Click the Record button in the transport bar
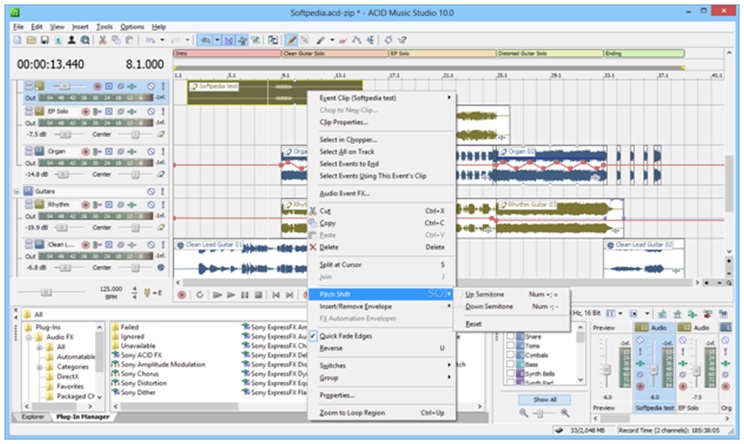 (x=181, y=295)
